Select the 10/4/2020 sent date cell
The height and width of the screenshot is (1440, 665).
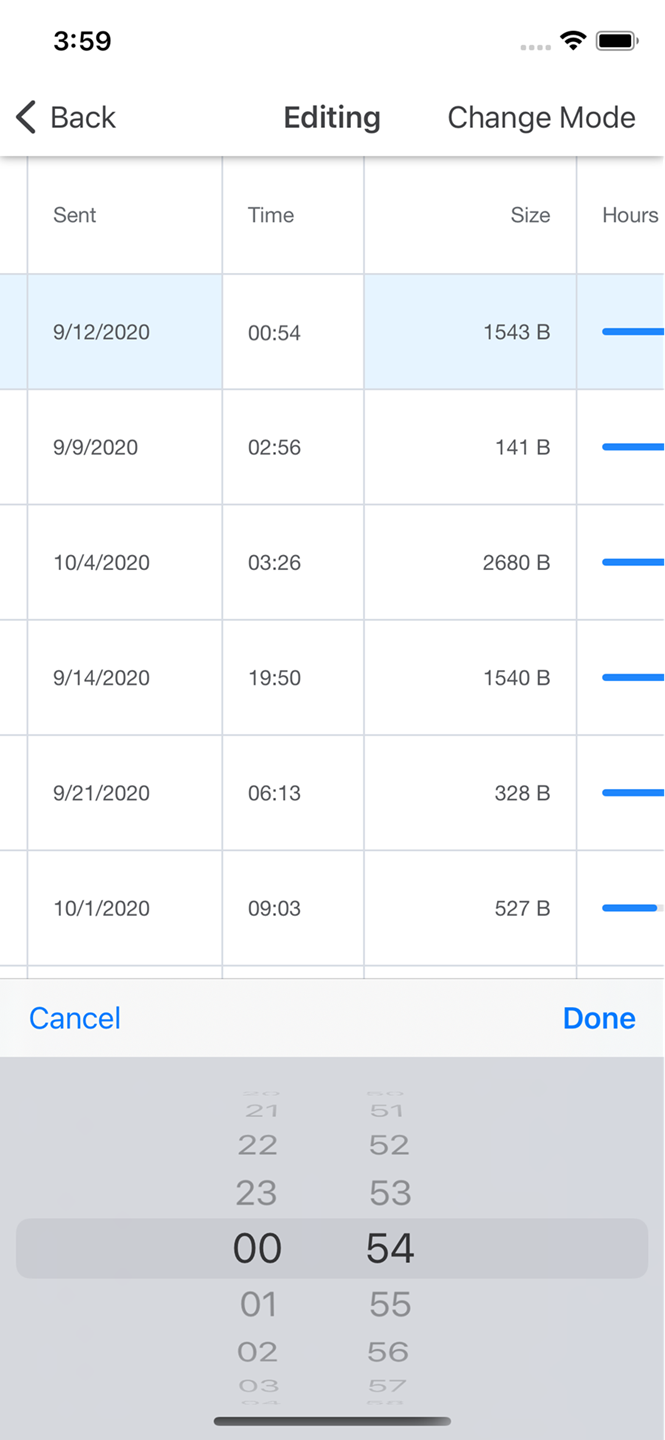[101, 562]
